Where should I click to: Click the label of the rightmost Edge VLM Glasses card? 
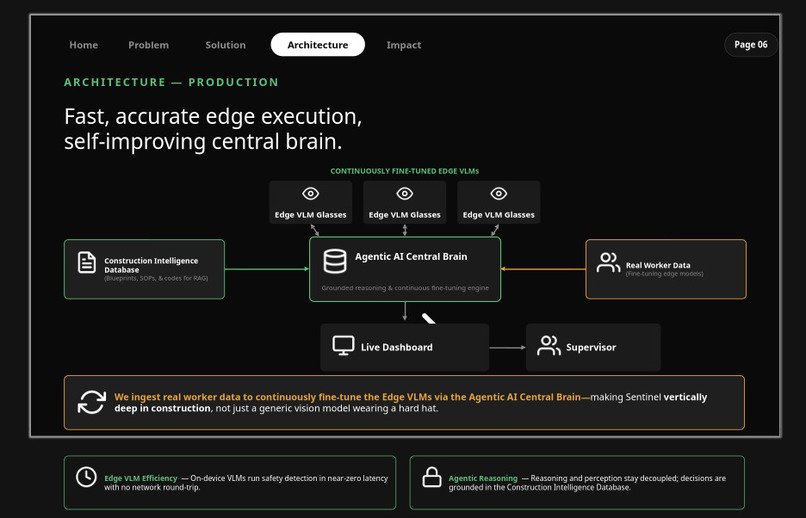click(499, 215)
